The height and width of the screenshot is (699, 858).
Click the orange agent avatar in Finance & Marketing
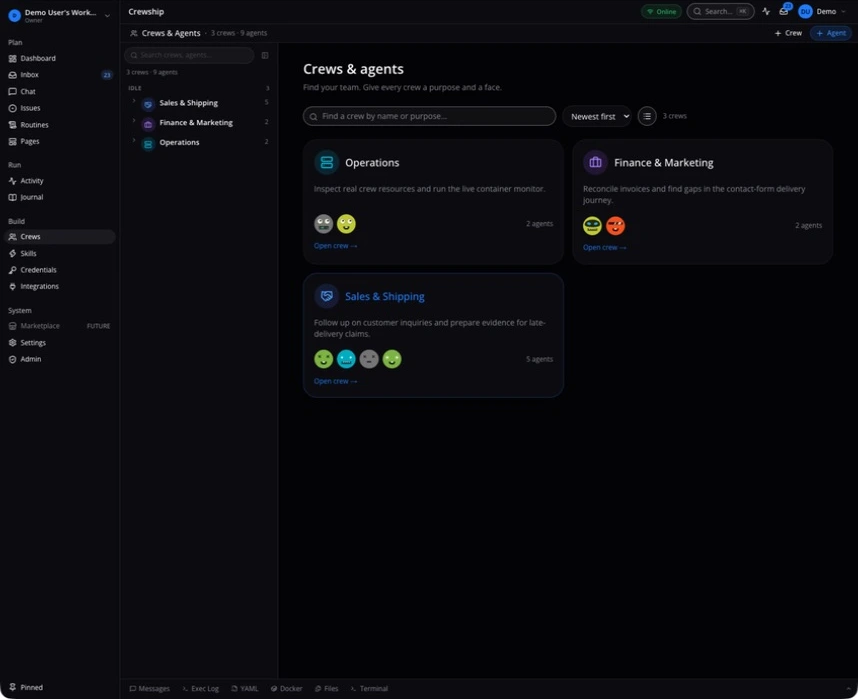pos(616,226)
